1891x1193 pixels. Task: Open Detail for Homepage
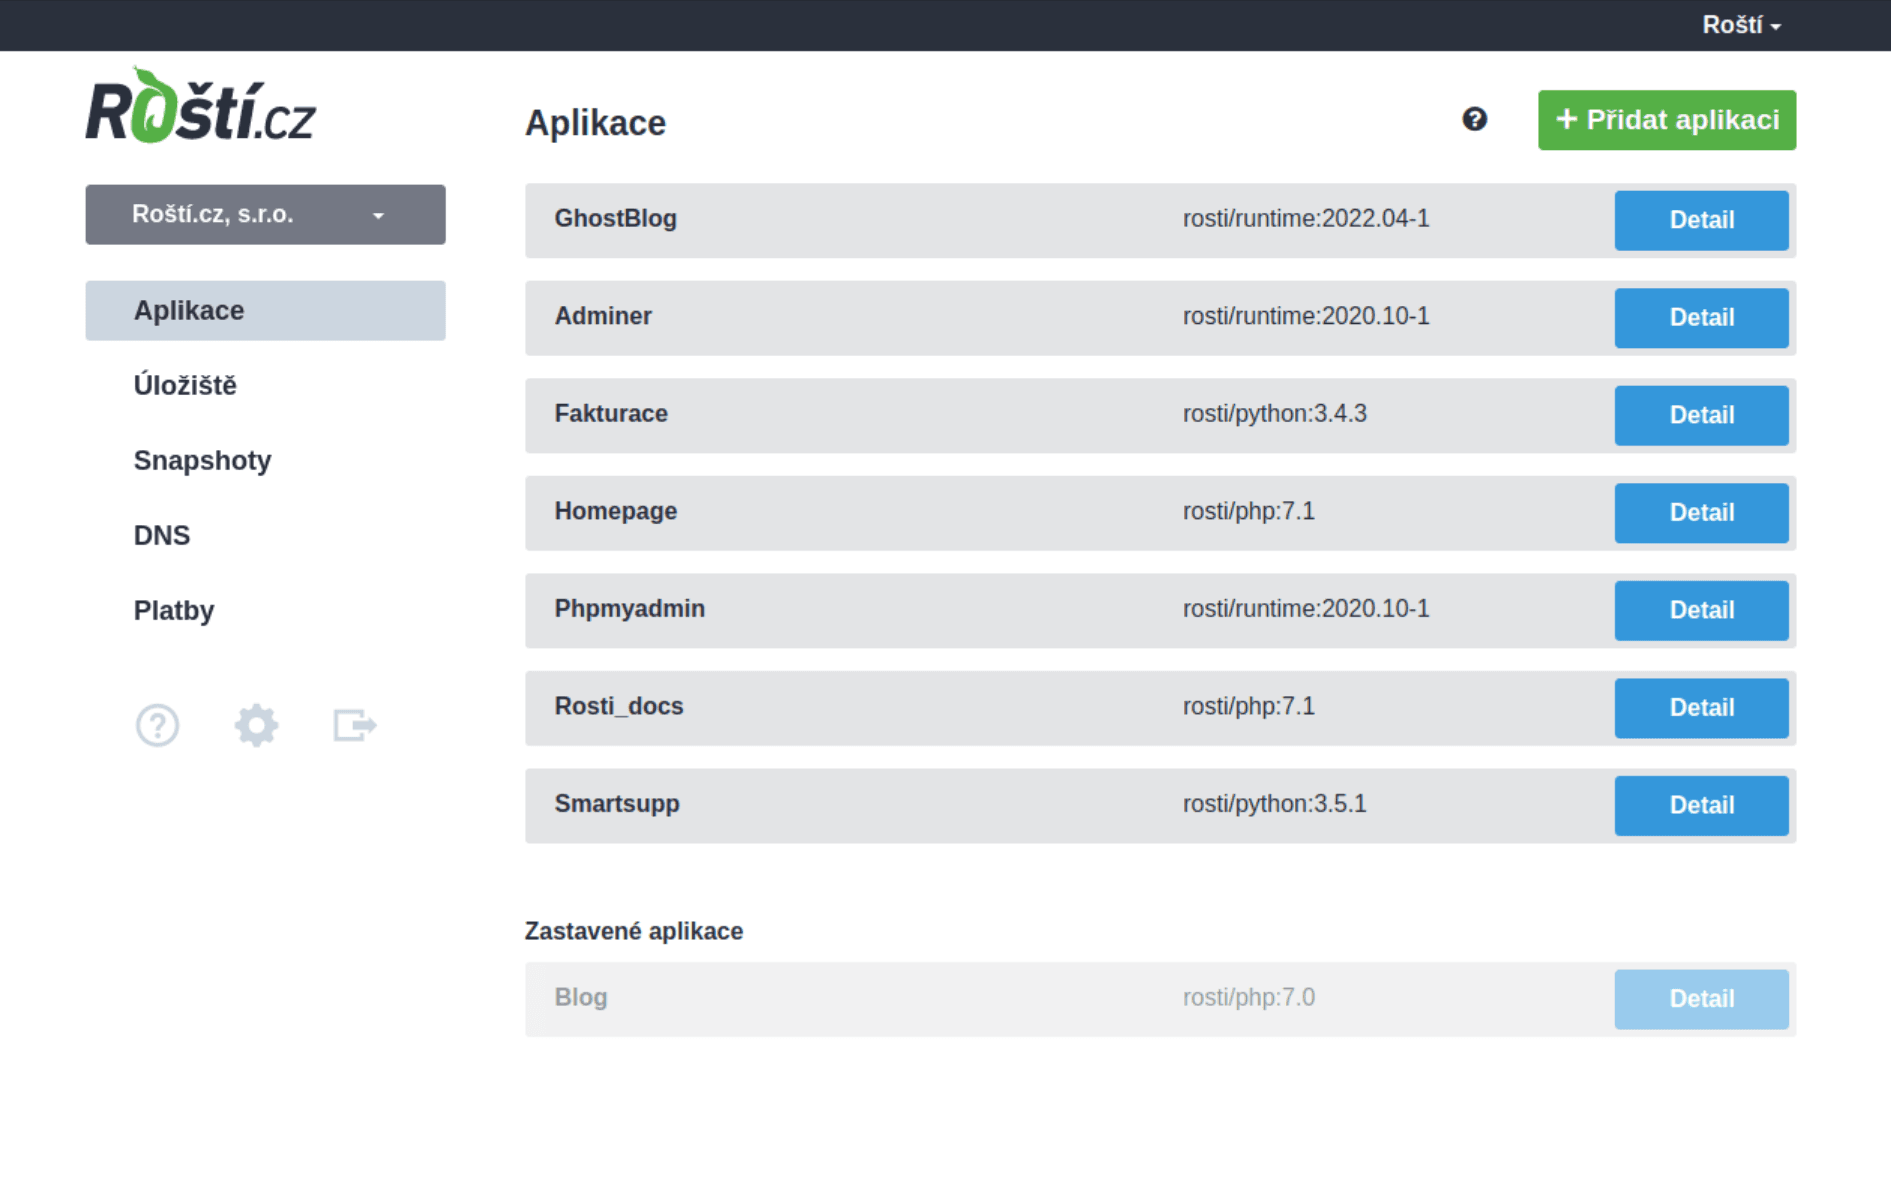[1701, 513]
